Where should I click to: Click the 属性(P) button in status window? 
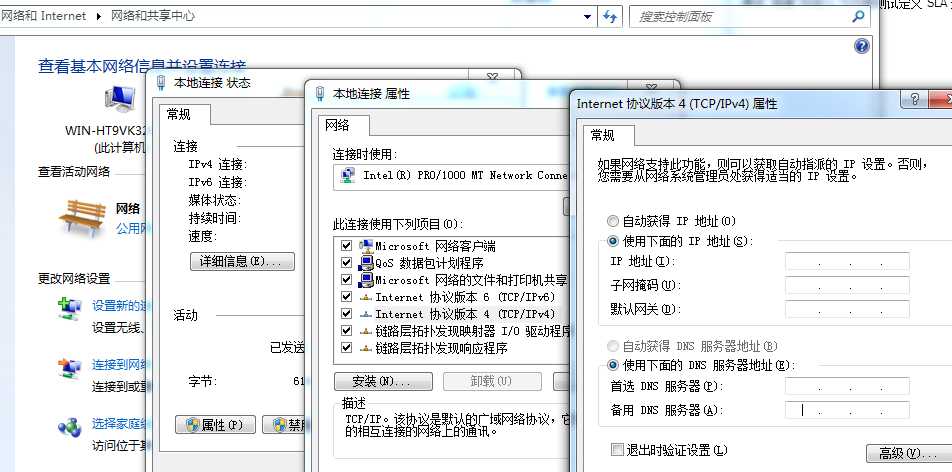[x=216, y=425]
